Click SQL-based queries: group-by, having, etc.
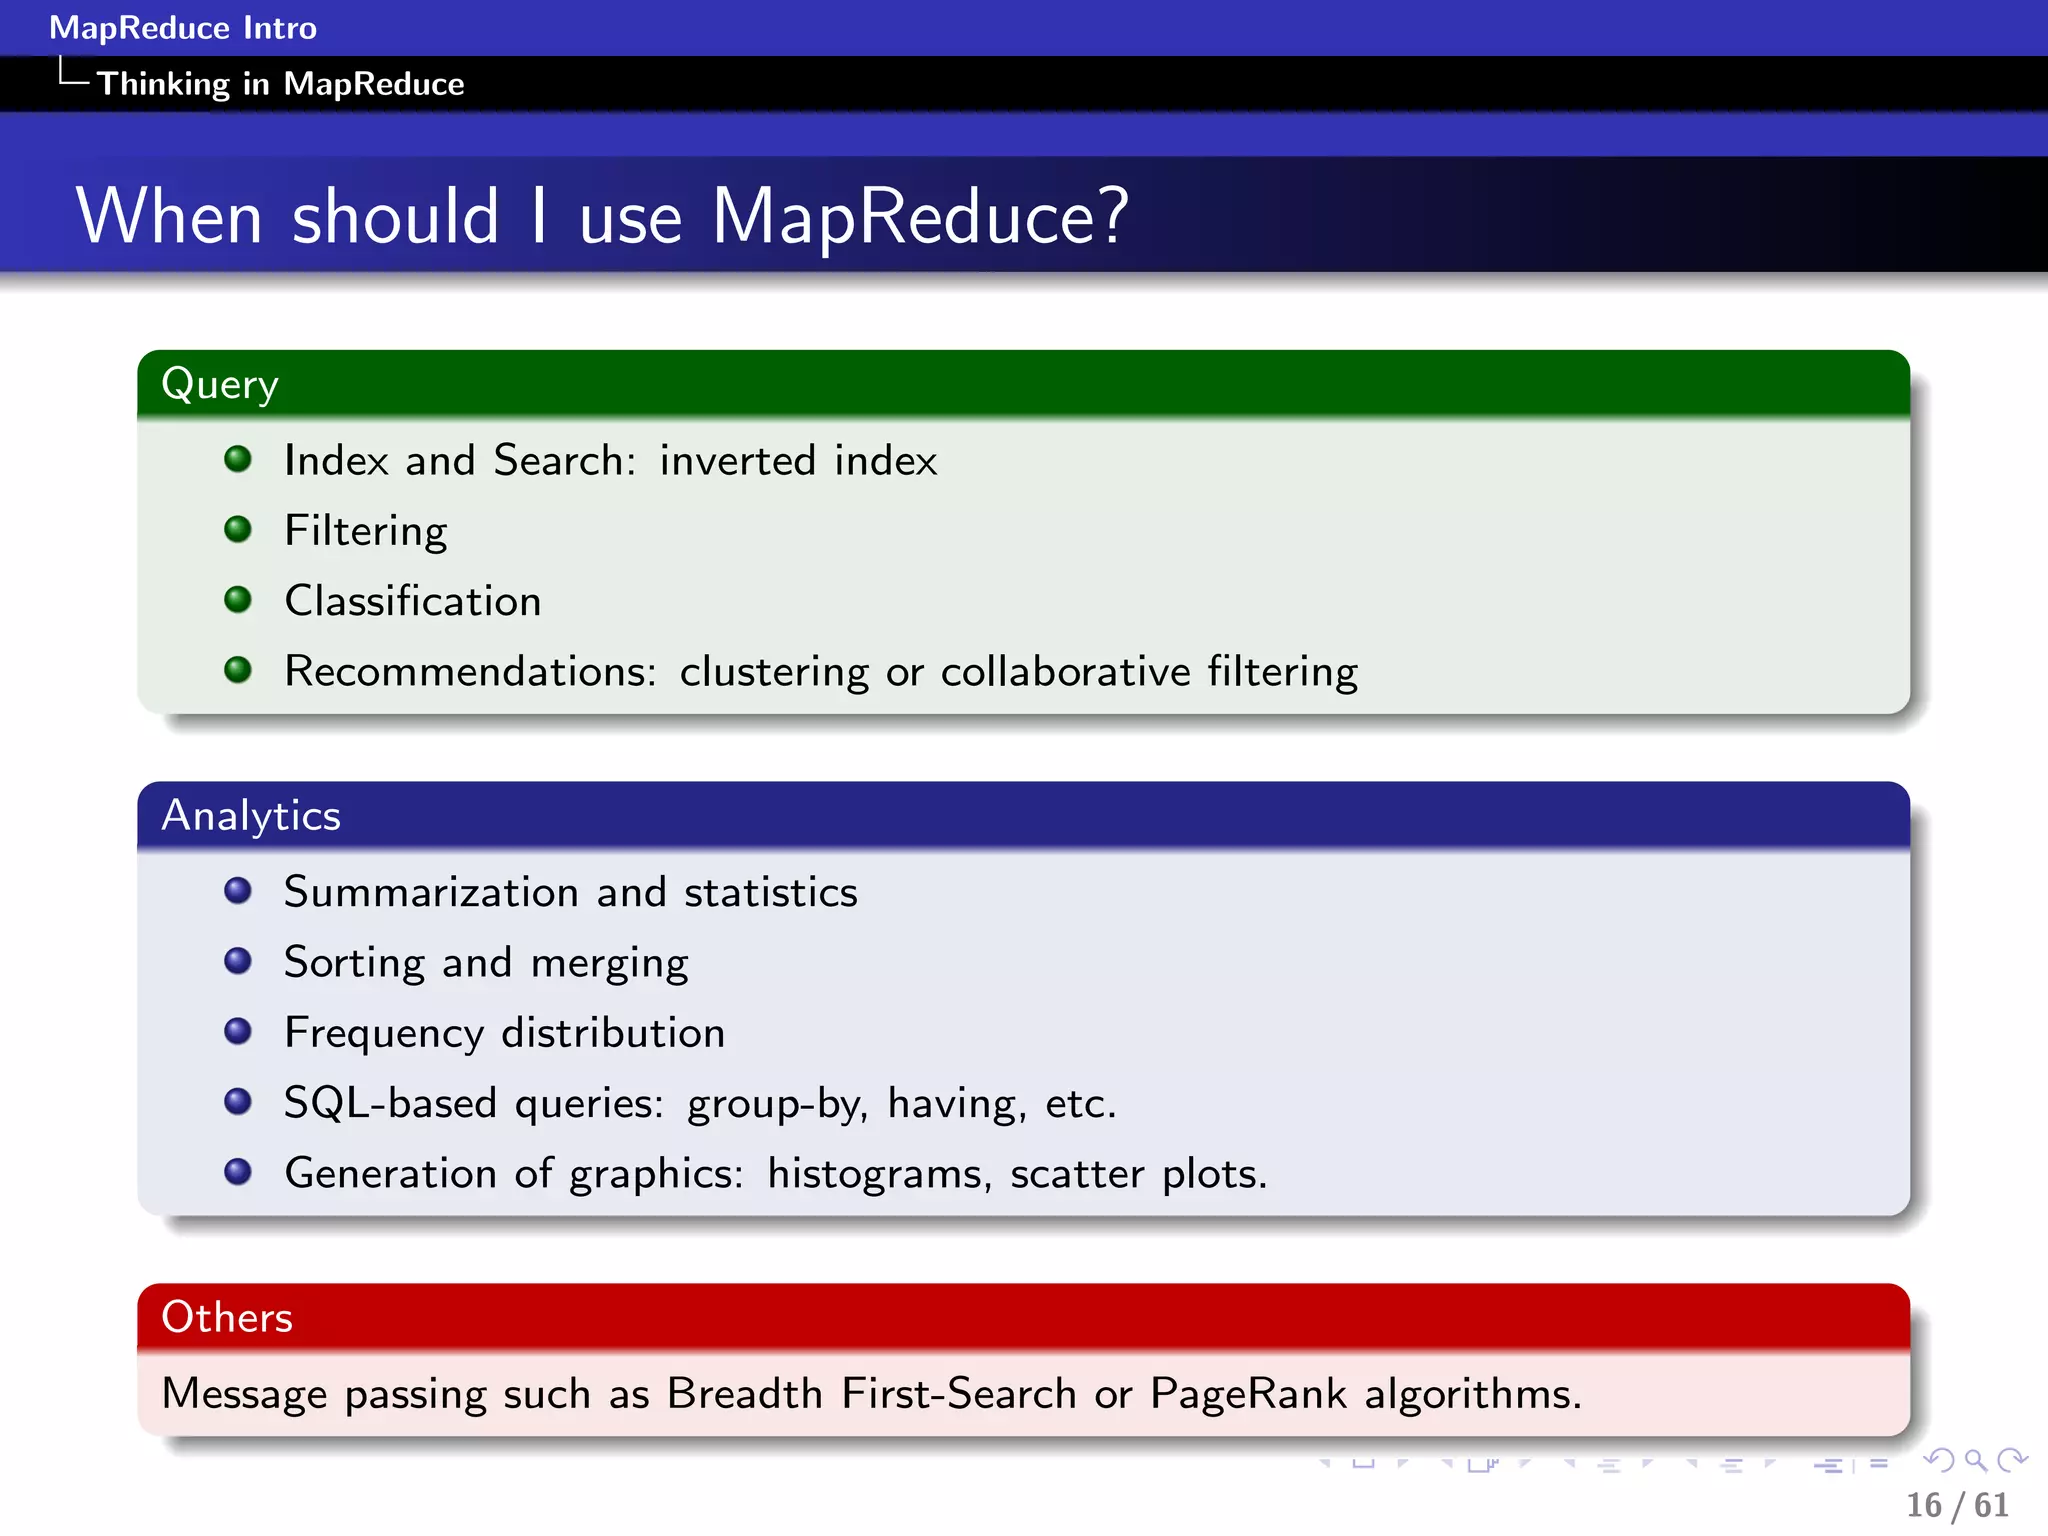2048x1536 pixels. (x=700, y=1104)
